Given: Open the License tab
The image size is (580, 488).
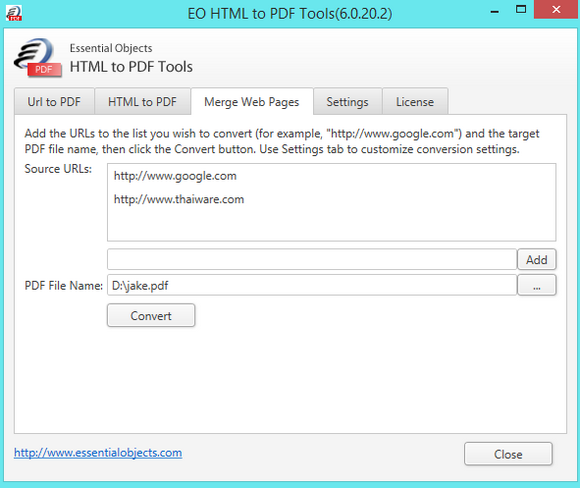Looking at the screenshot, I should pos(415,102).
